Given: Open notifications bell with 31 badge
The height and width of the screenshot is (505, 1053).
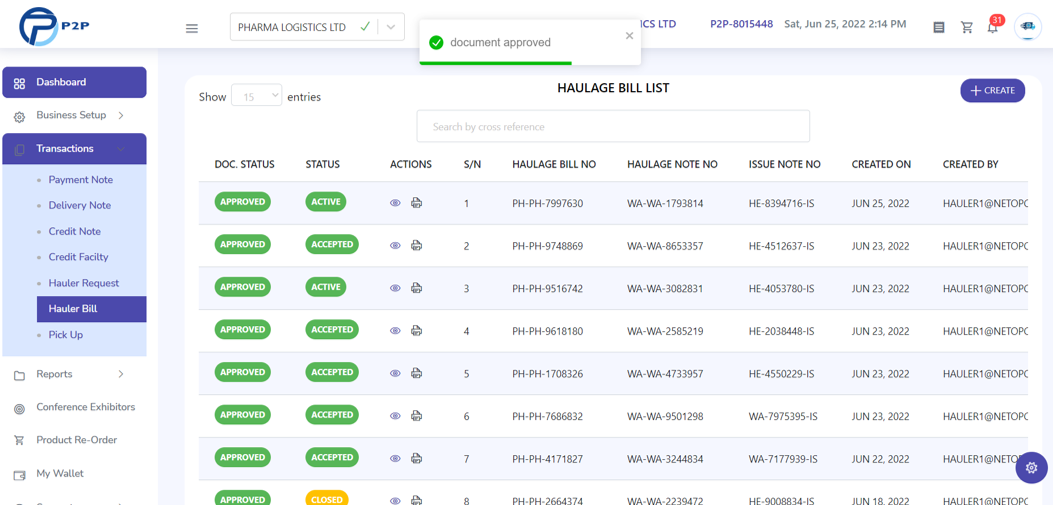Looking at the screenshot, I should (x=993, y=27).
